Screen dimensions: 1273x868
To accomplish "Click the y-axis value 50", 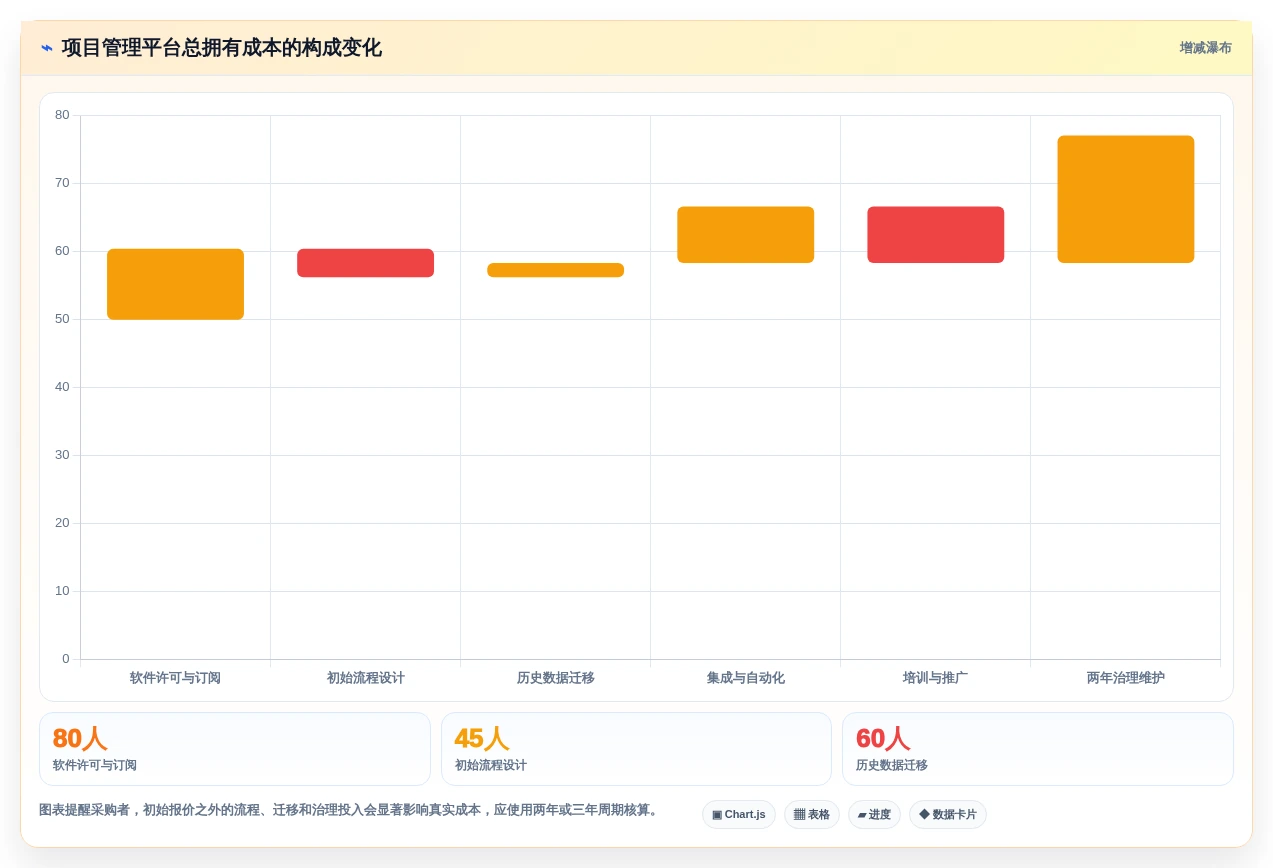I will [62, 319].
